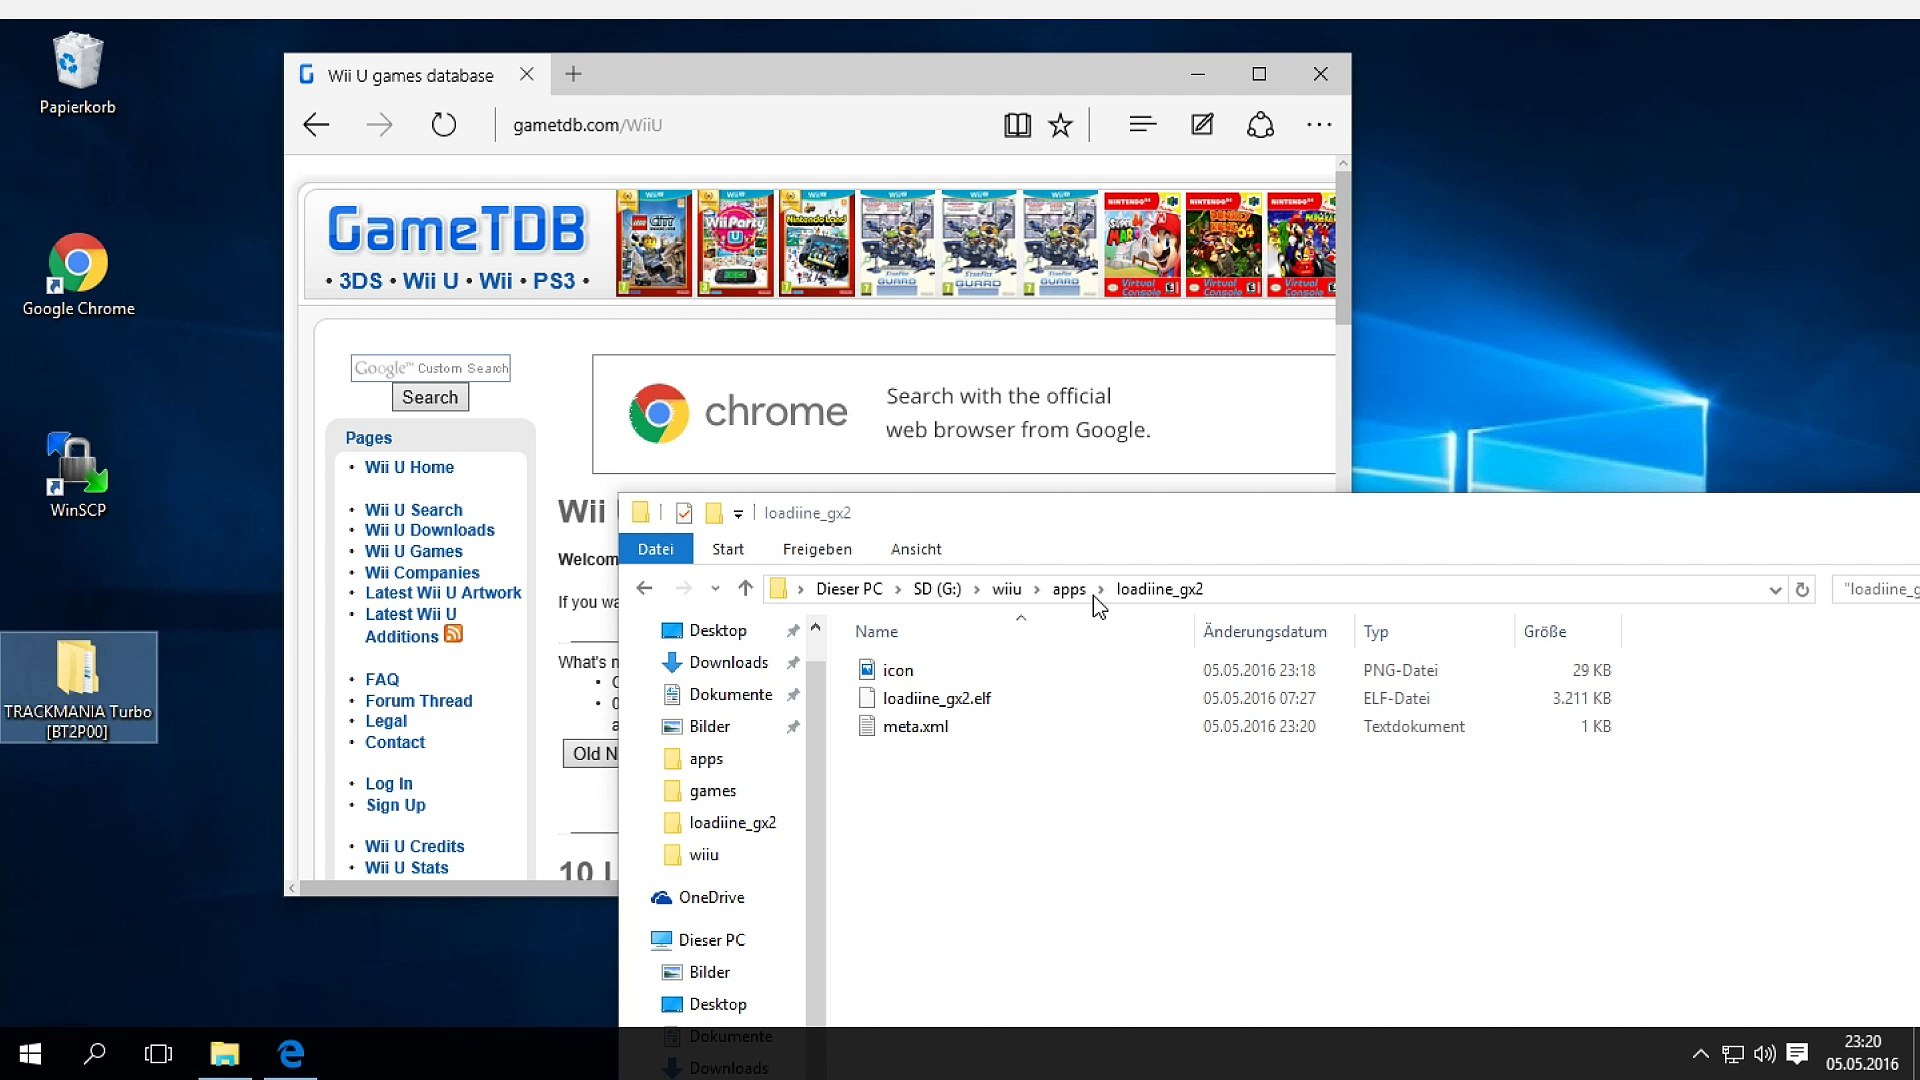Click the quick access properties checkmark icon

coord(684,513)
